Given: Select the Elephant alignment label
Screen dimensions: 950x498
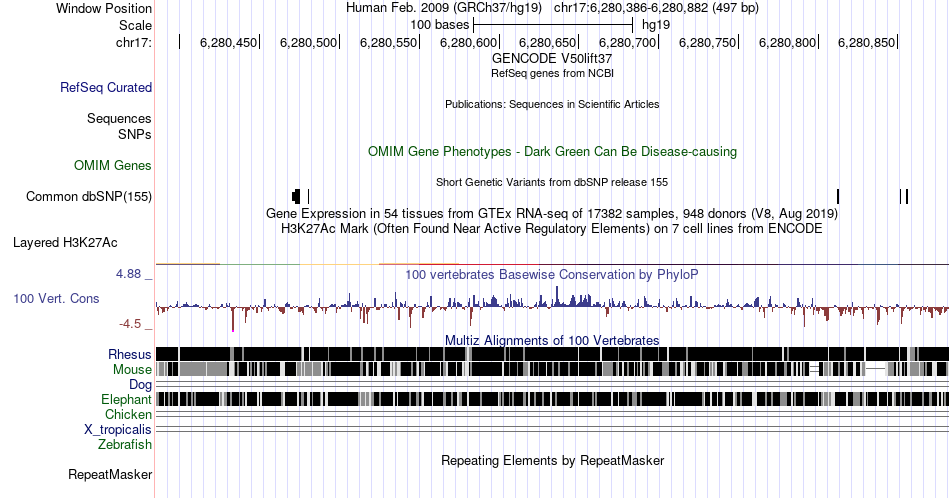Looking at the screenshot, I should (127, 399).
